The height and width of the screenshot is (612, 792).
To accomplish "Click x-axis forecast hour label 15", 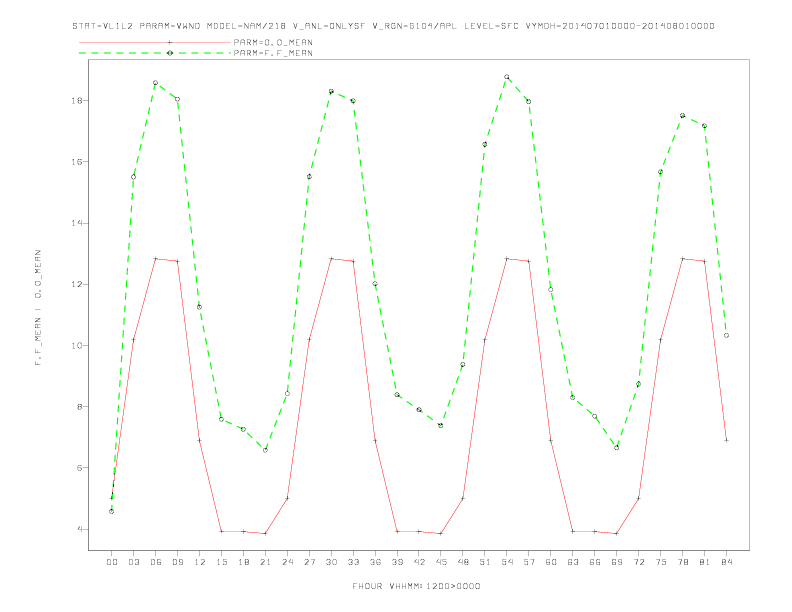I will (221, 562).
